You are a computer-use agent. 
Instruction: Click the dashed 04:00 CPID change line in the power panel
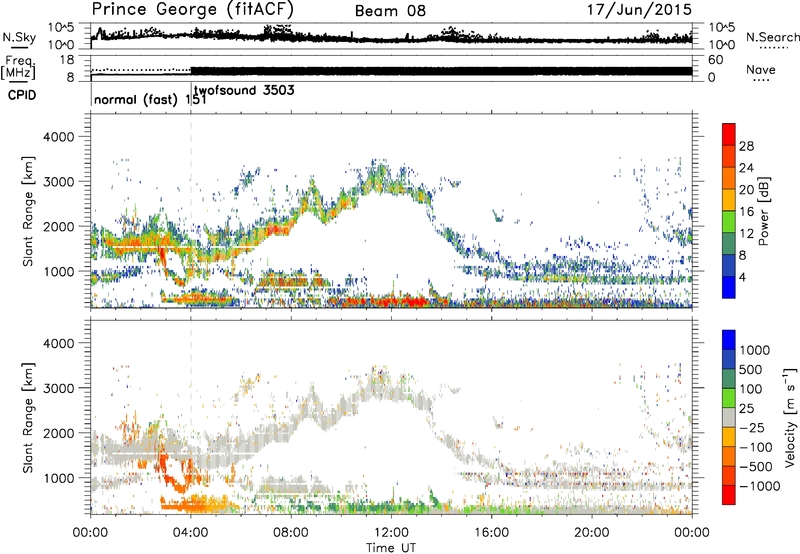coord(191,211)
